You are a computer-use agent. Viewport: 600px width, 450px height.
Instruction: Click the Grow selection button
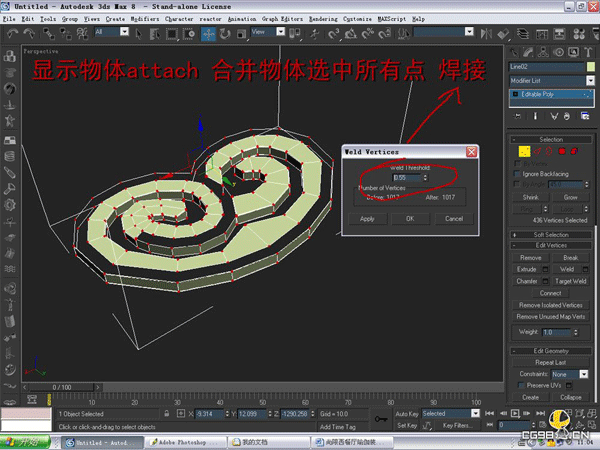click(x=570, y=197)
